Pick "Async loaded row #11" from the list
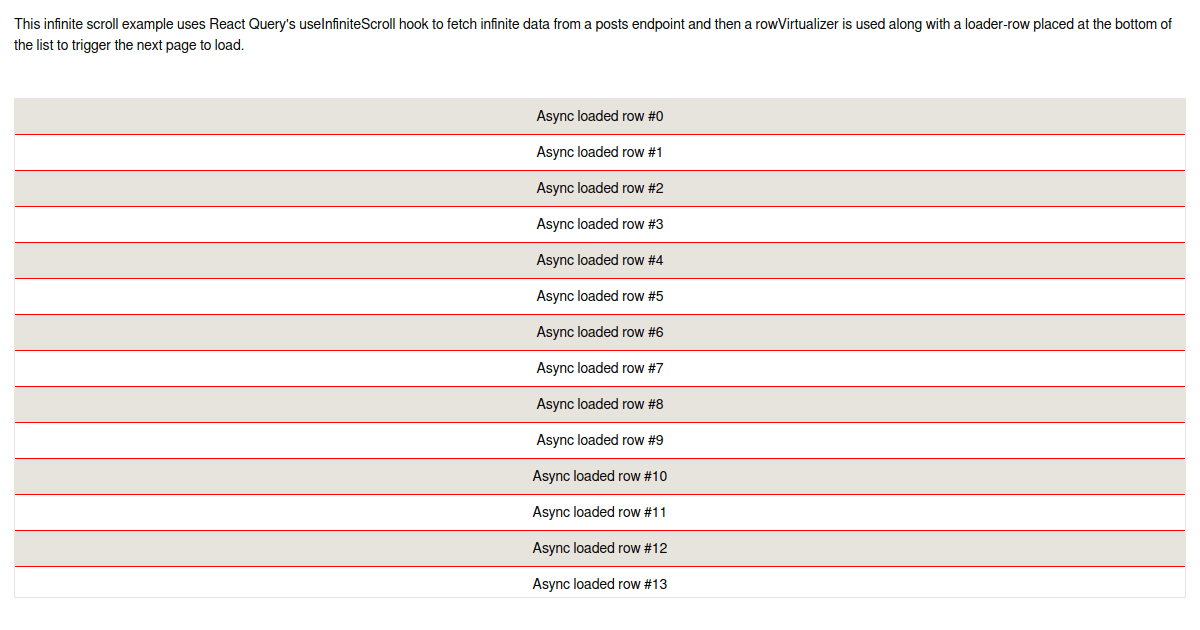This screenshot has width=1200, height=630. coord(600,512)
